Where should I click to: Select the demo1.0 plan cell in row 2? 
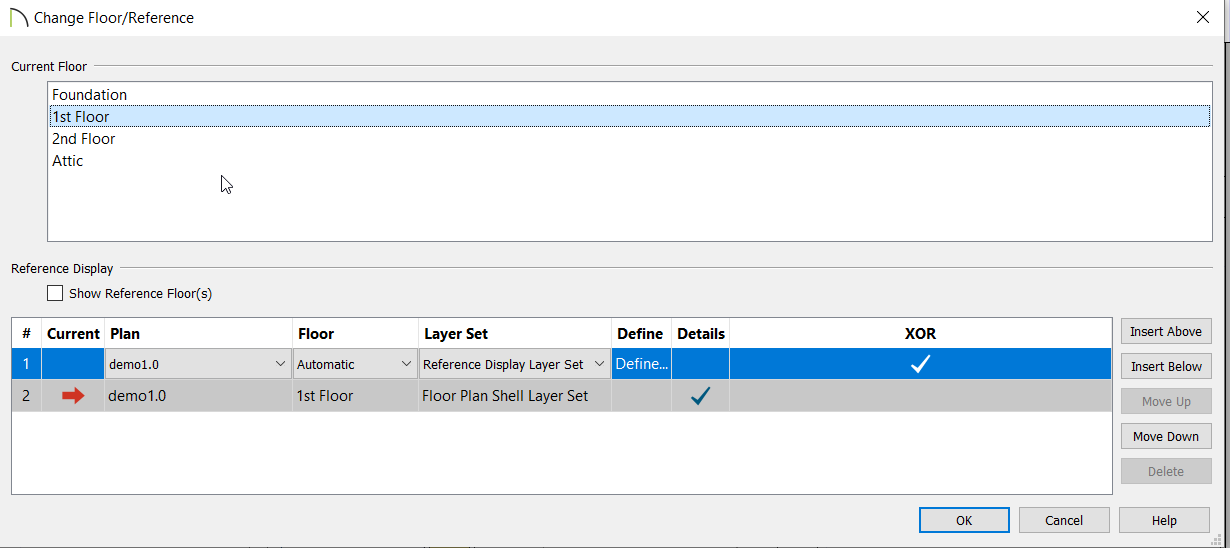[x=198, y=396]
